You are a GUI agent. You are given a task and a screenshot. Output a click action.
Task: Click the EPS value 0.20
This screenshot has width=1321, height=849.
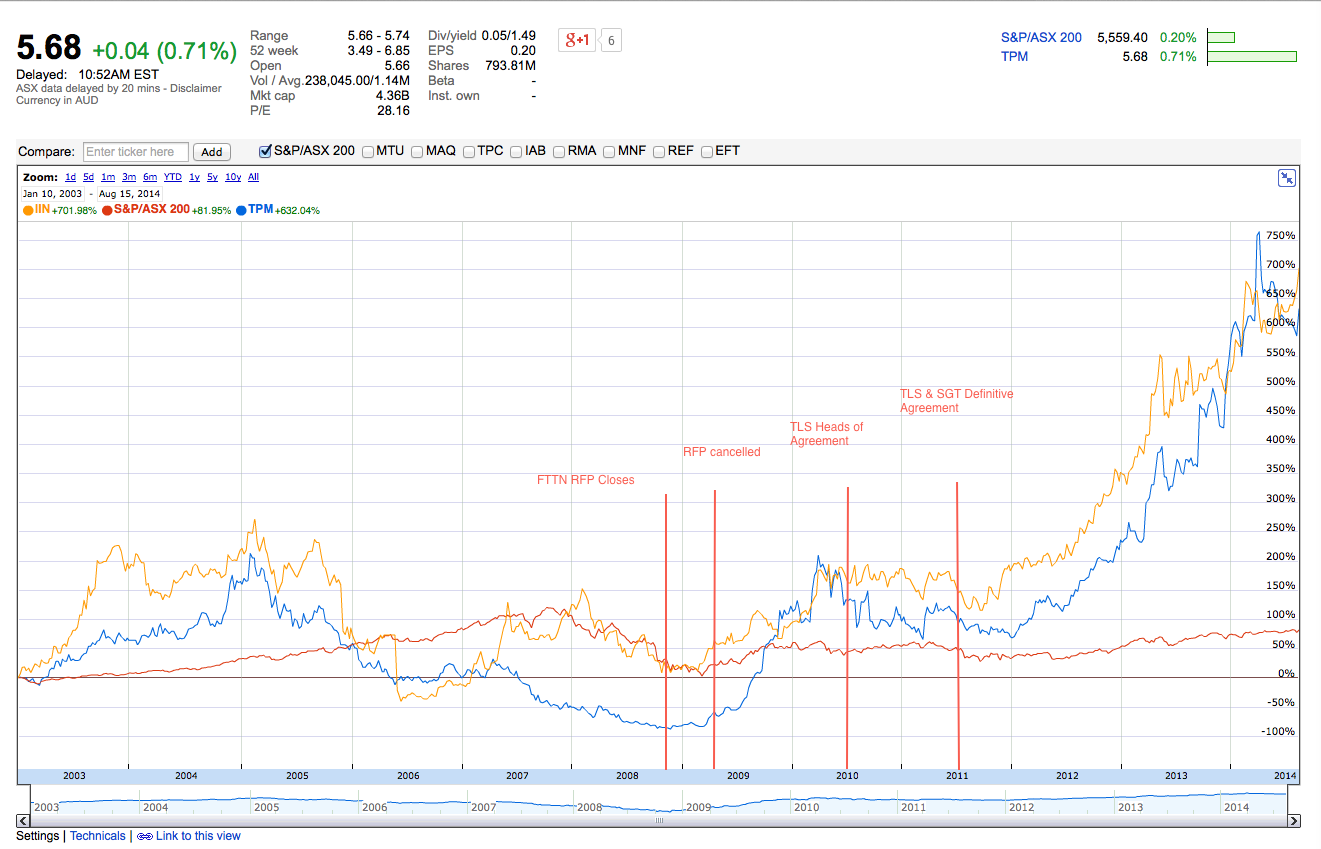(x=523, y=50)
